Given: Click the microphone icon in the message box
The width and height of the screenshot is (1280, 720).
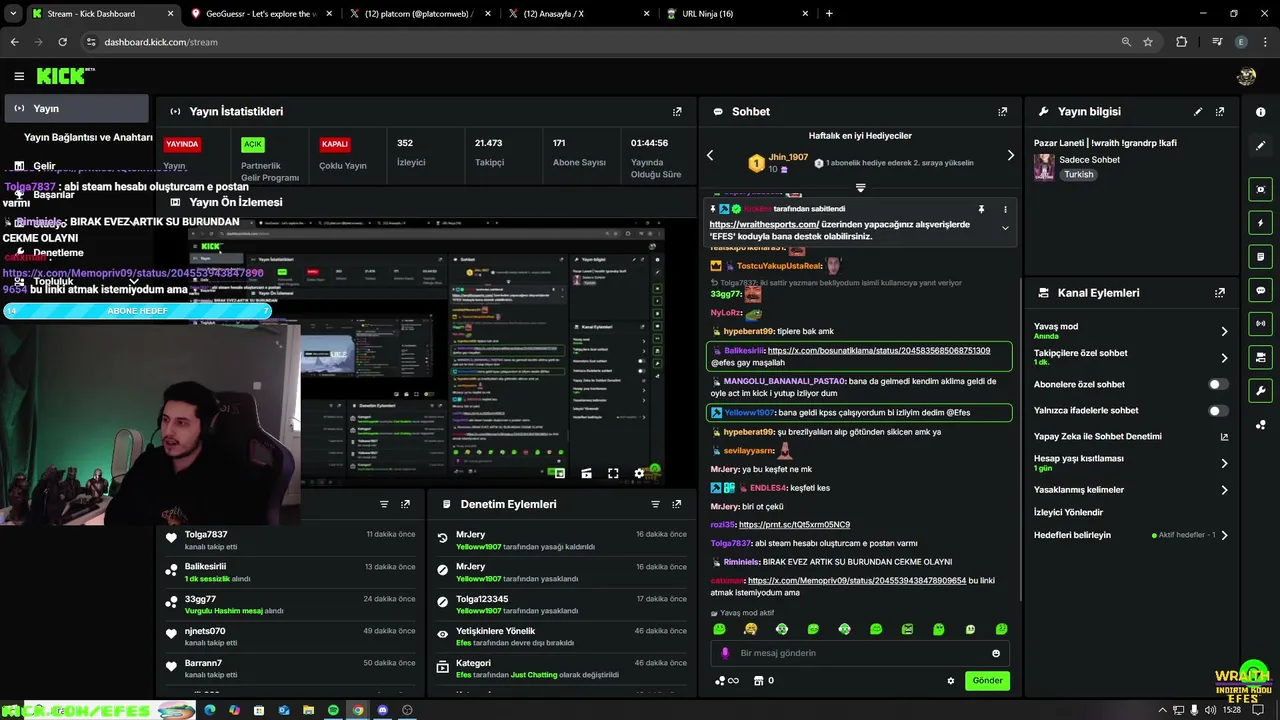Looking at the screenshot, I should point(726,654).
